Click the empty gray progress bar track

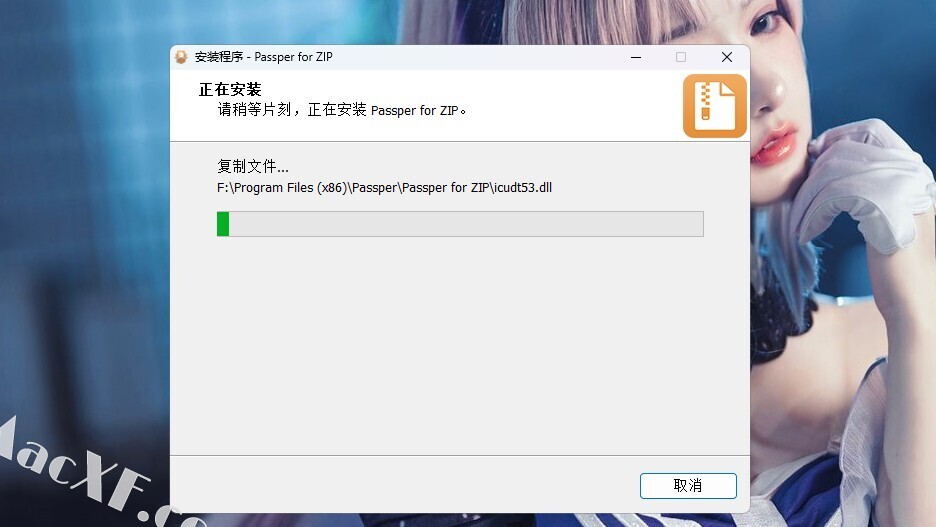point(466,224)
